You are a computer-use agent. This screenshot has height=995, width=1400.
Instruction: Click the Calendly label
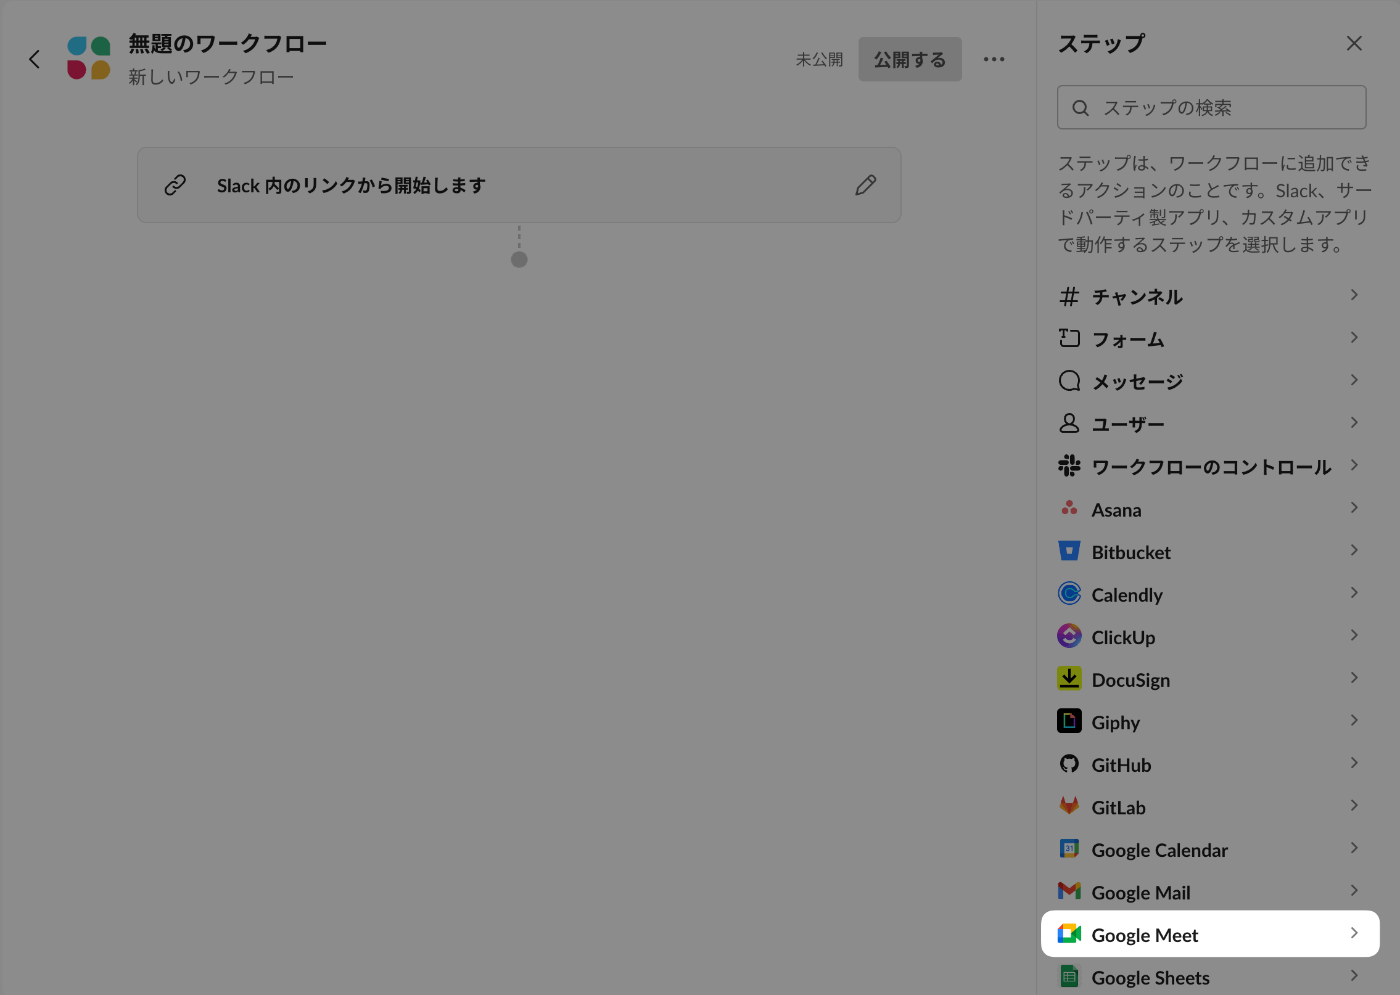coord(1127,595)
